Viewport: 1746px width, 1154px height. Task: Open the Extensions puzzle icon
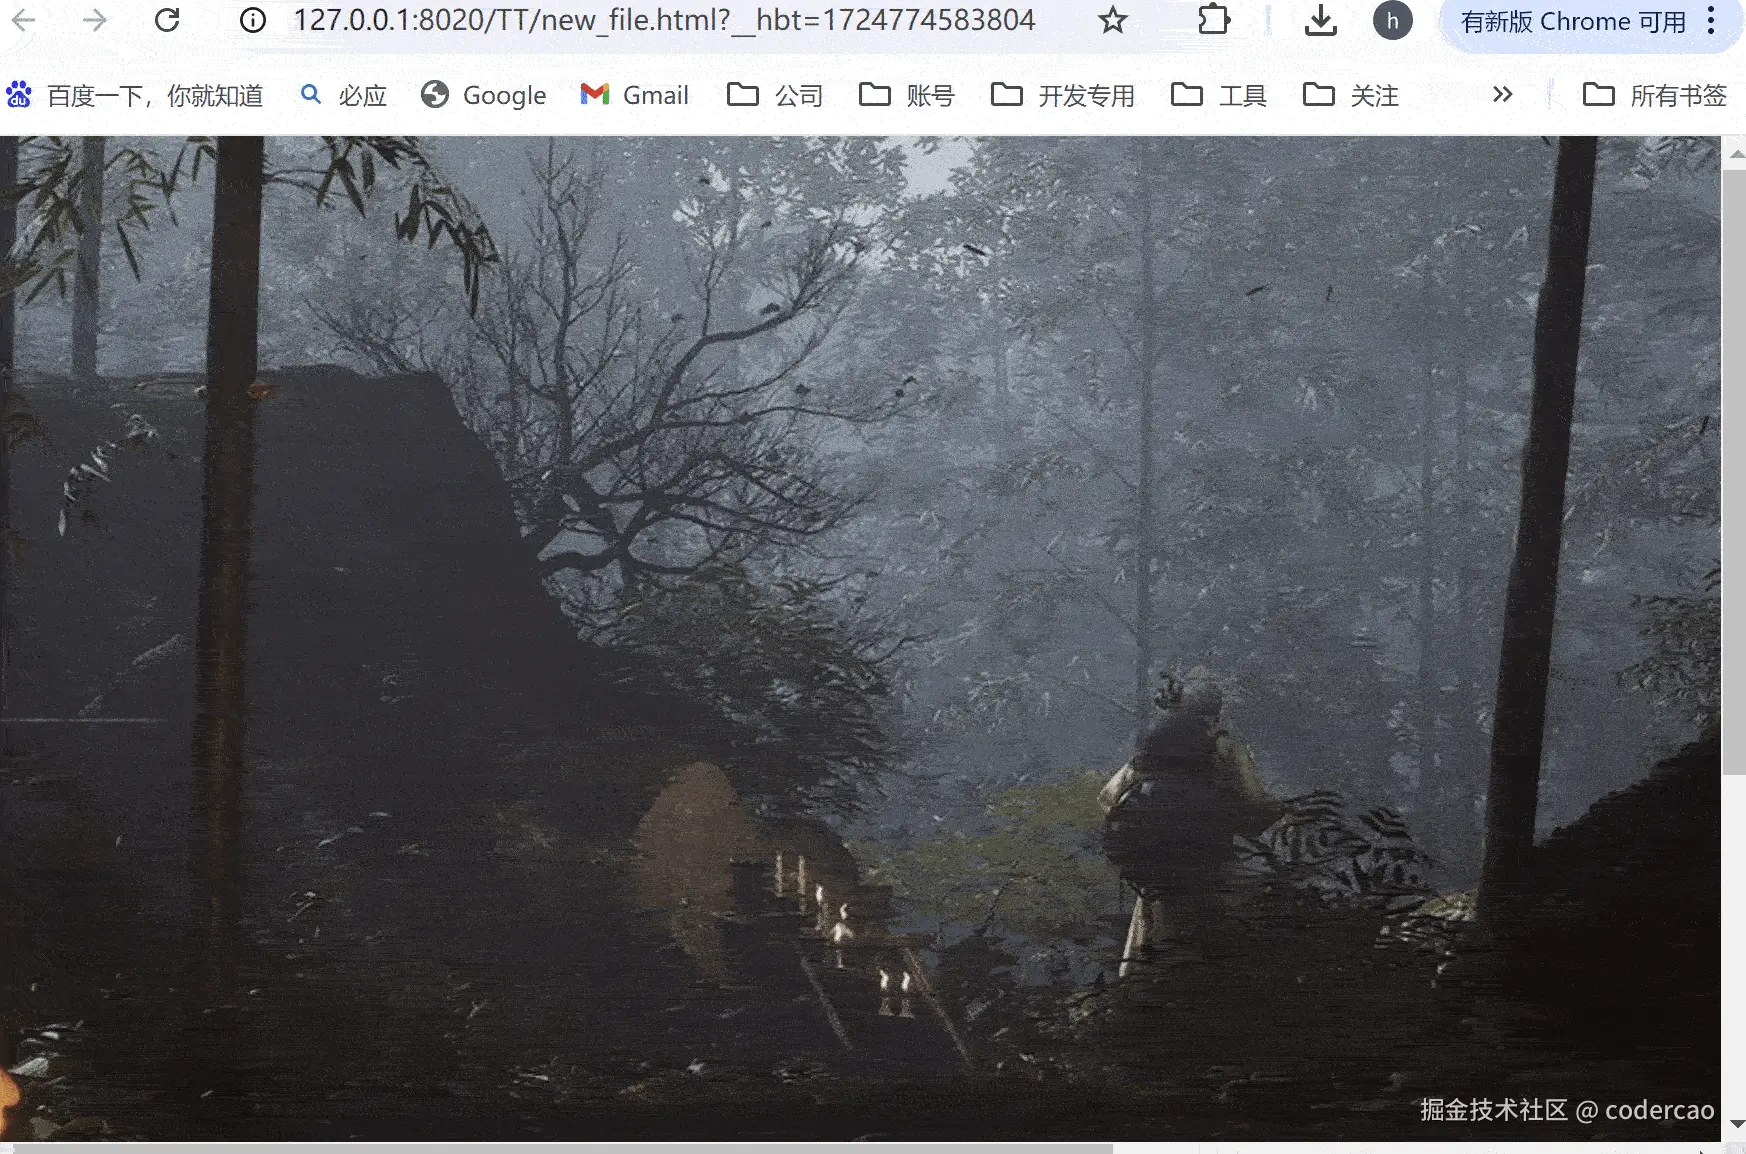tap(1213, 20)
